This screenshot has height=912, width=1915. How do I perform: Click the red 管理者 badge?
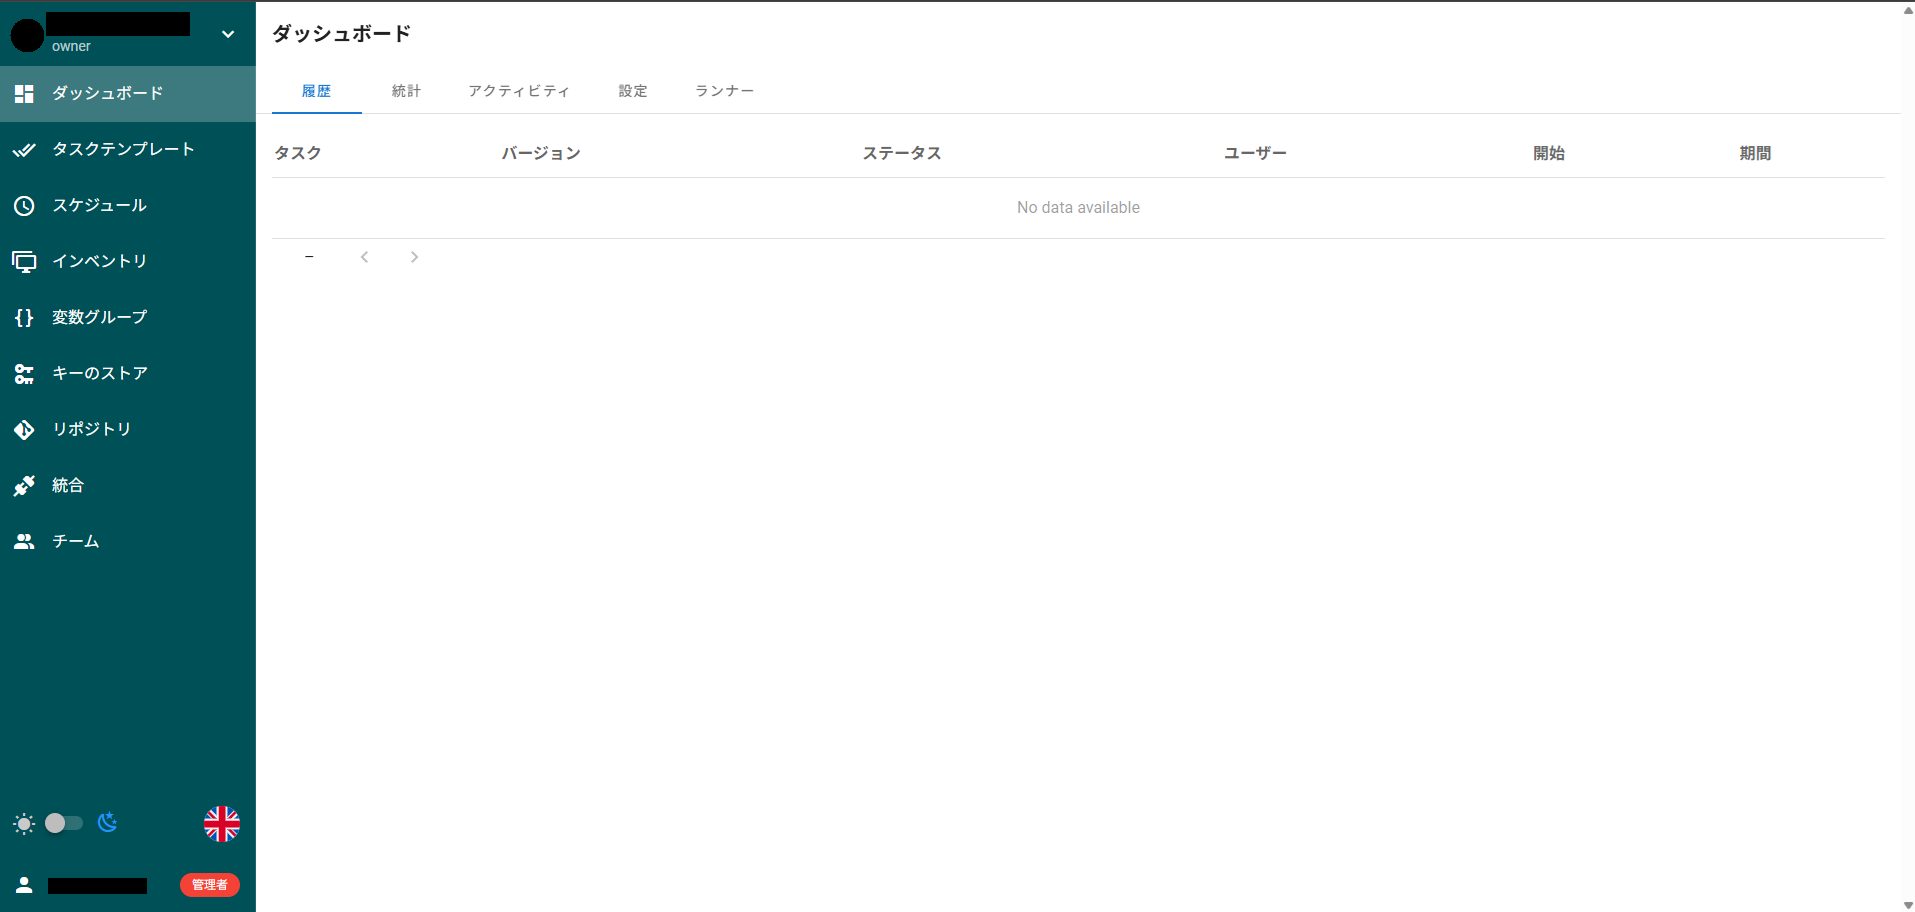[x=210, y=885]
